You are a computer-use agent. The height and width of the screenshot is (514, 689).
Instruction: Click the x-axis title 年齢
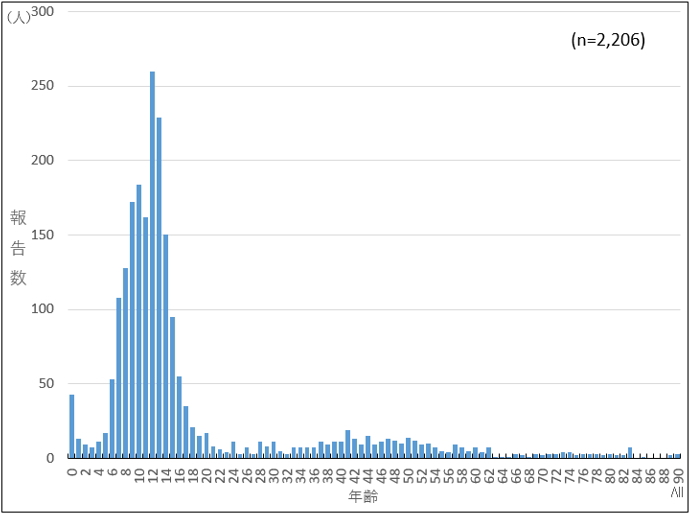click(363, 497)
